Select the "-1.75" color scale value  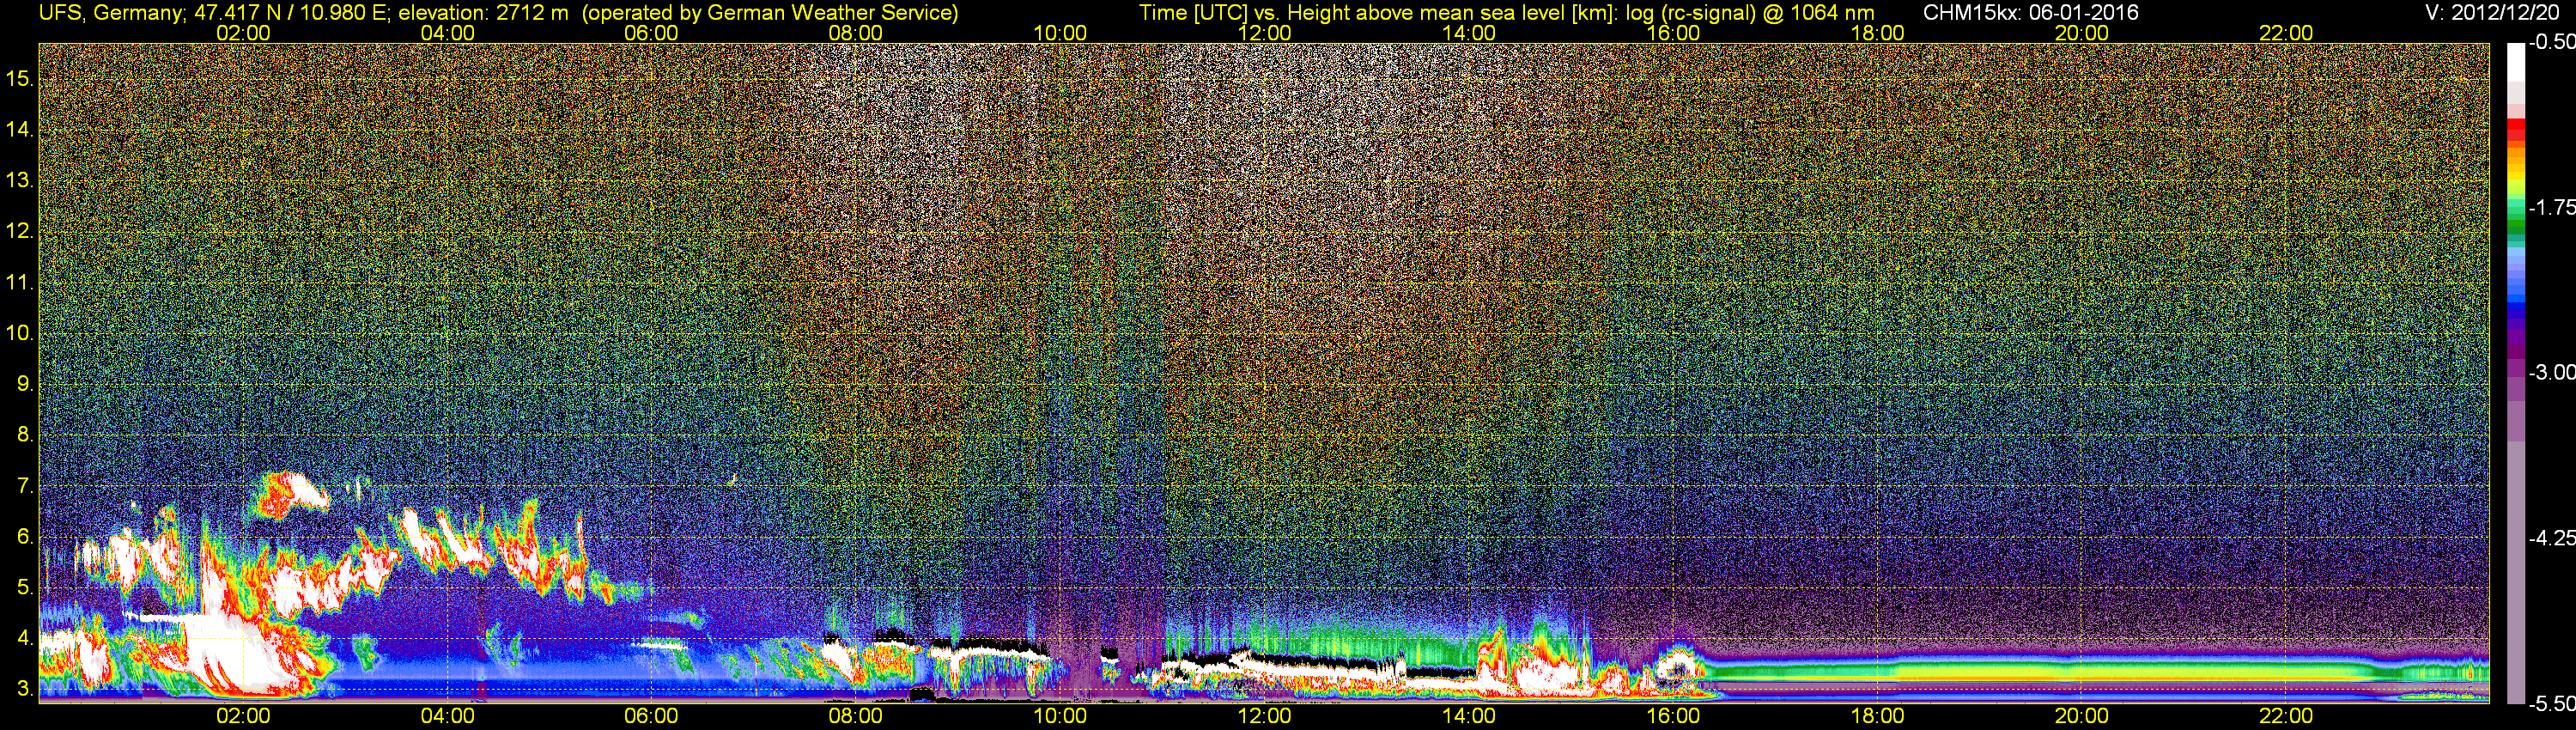pos(2551,207)
